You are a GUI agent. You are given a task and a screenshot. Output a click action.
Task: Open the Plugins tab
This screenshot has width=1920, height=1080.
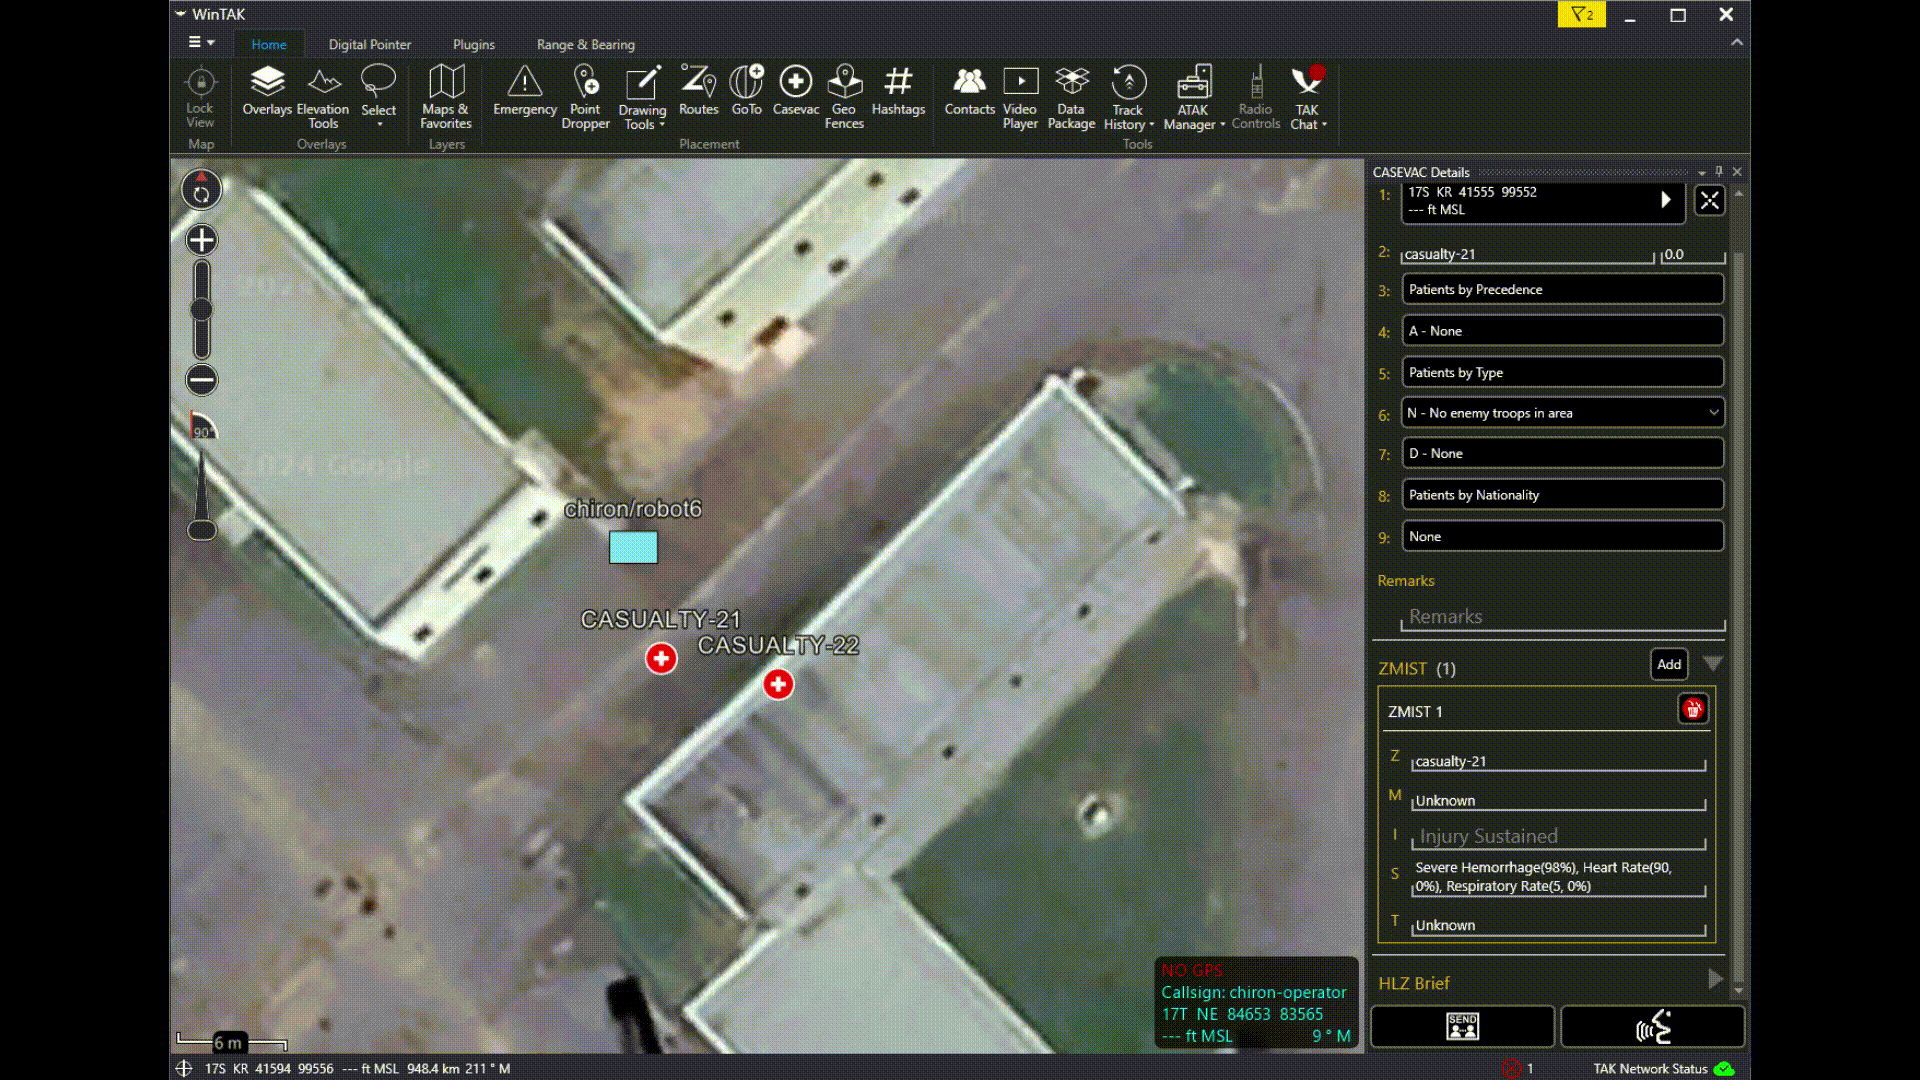pos(474,44)
